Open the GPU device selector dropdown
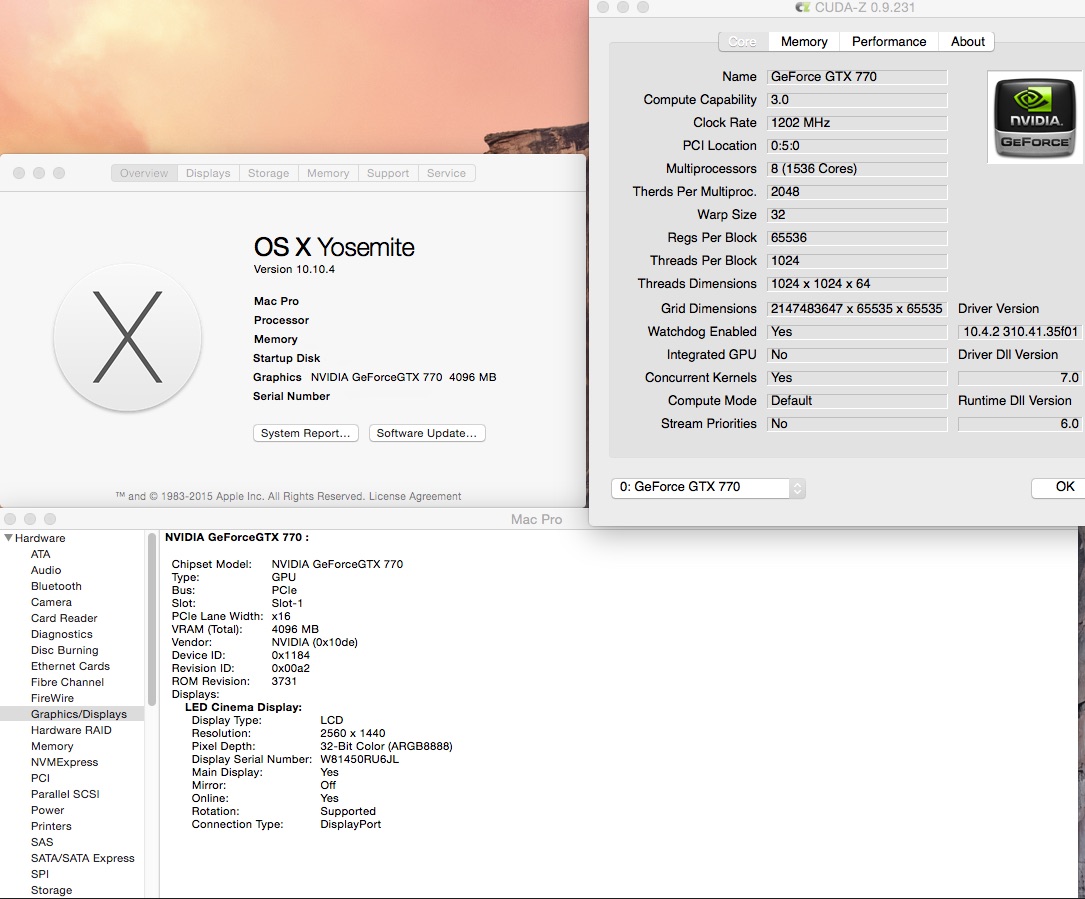The height and width of the screenshot is (899, 1085). coord(708,487)
